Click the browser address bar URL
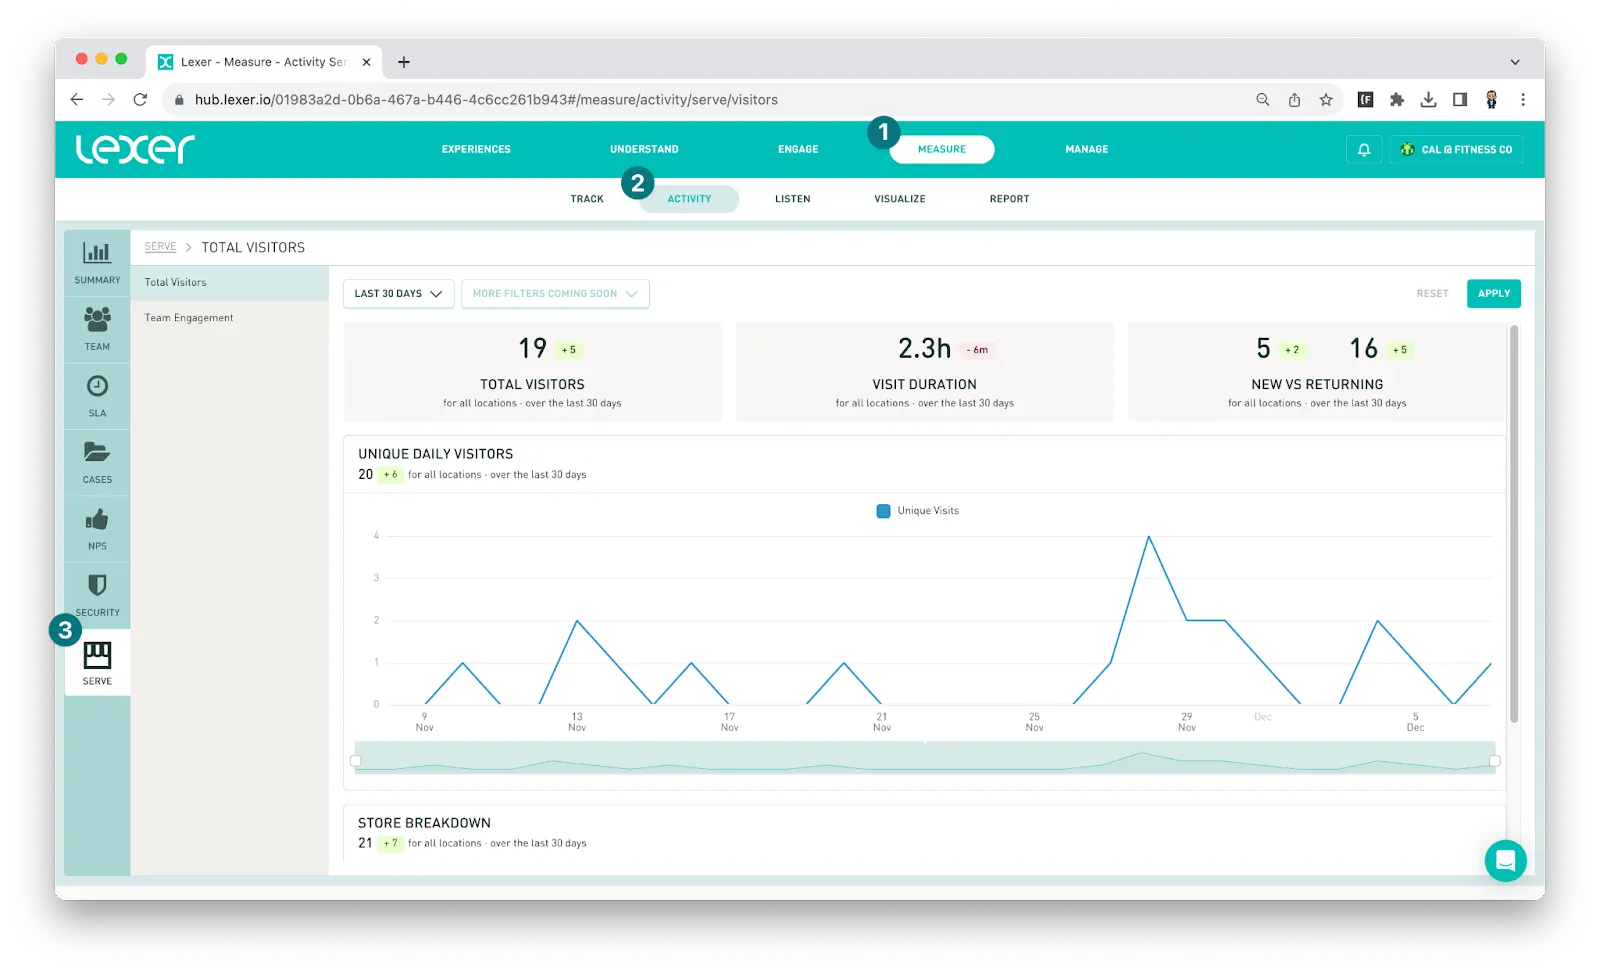 [x=486, y=100]
